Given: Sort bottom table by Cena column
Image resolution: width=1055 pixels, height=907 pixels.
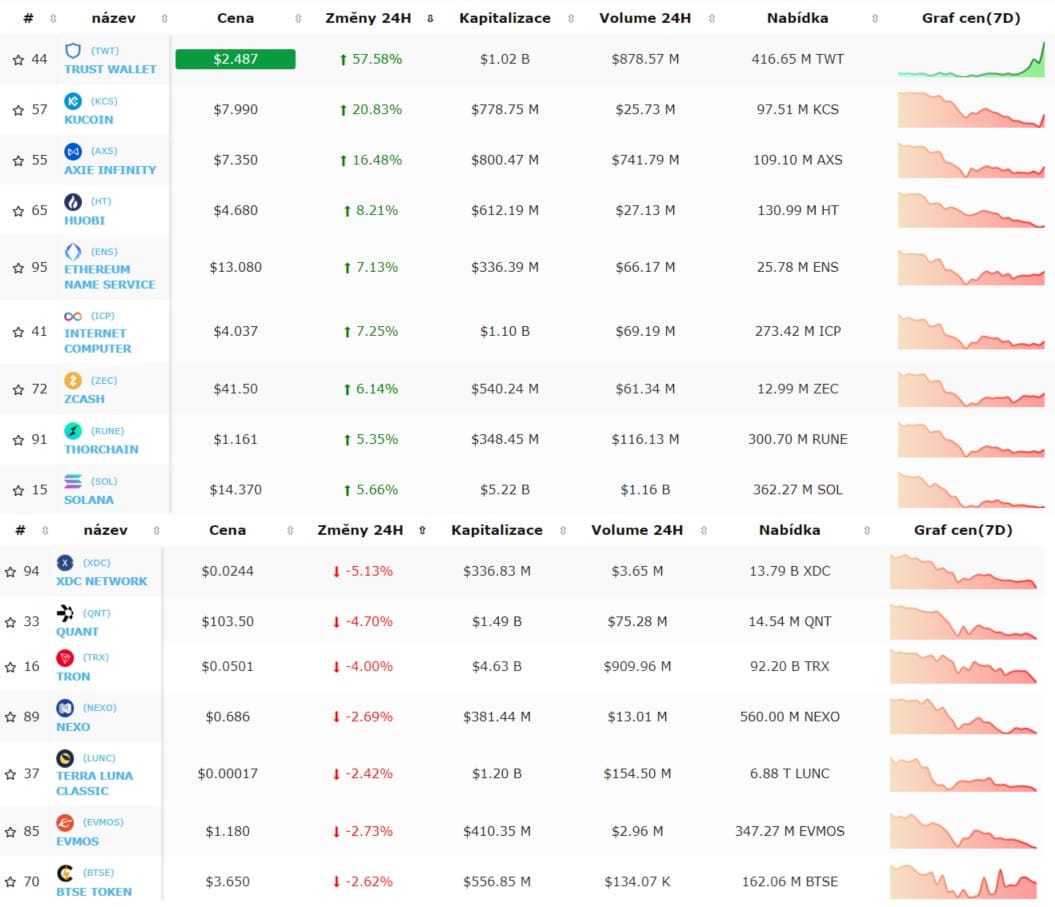Looking at the screenshot, I should 290,530.
